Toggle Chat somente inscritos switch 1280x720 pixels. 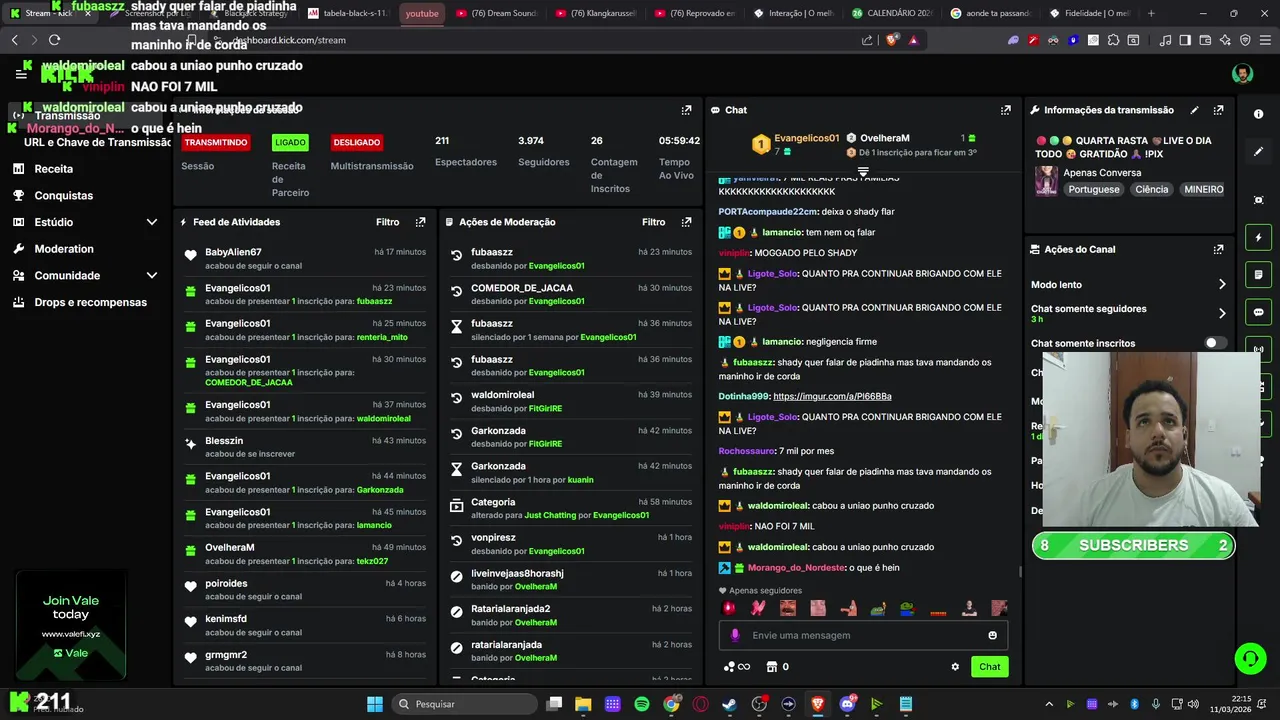tap(1215, 343)
